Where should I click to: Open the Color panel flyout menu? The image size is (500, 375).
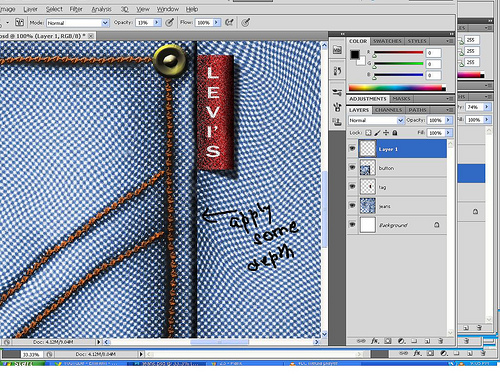click(450, 41)
